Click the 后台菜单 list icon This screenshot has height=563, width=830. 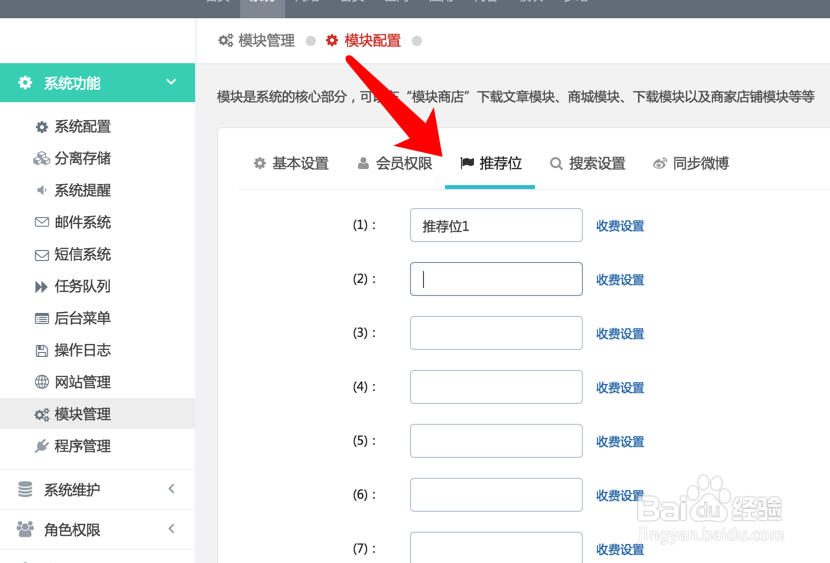click(x=42, y=319)
